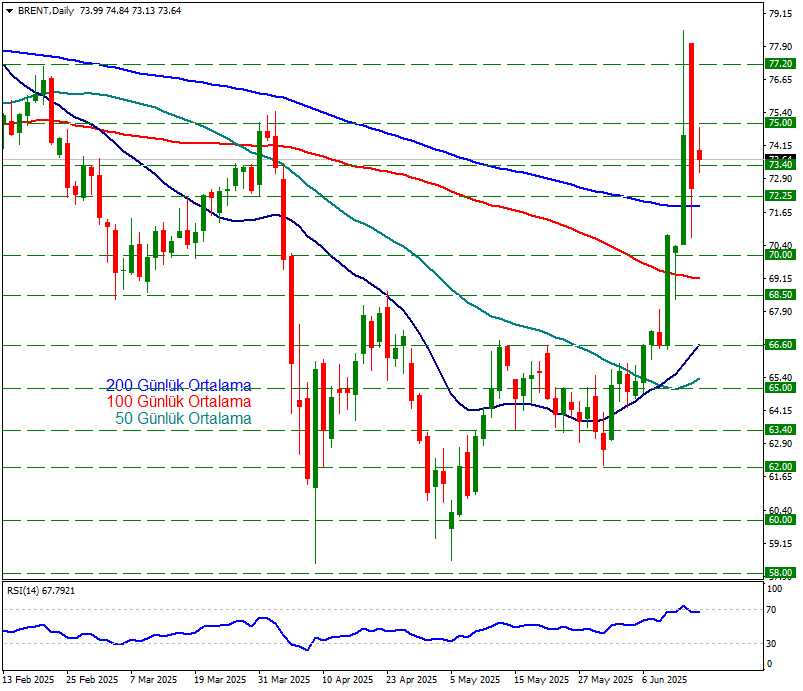The width and height of the screenshot is (803, 691).
Task: Click the BRENT,Daily symbol title
Action: click(x=46, y=11)
